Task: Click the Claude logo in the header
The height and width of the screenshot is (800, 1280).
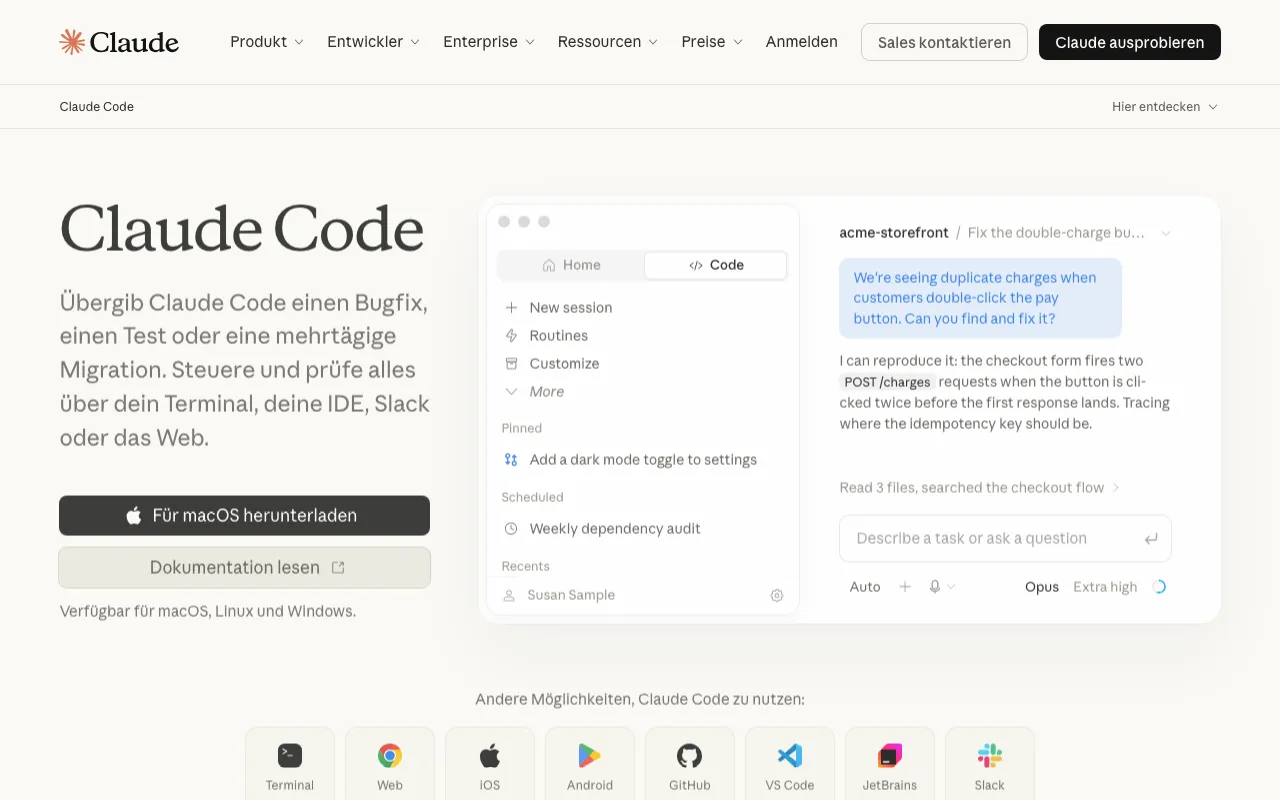Action: [119, 42]
